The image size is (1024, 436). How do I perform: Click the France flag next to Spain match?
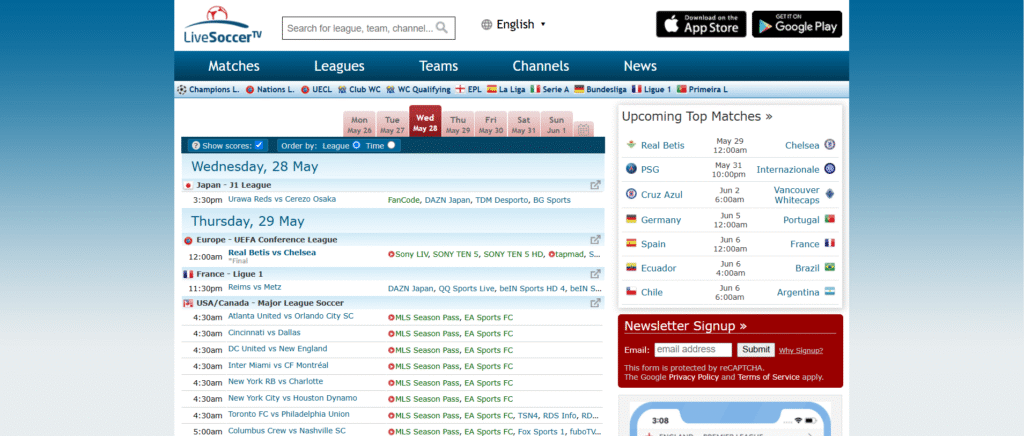click(x=829, y=243)
